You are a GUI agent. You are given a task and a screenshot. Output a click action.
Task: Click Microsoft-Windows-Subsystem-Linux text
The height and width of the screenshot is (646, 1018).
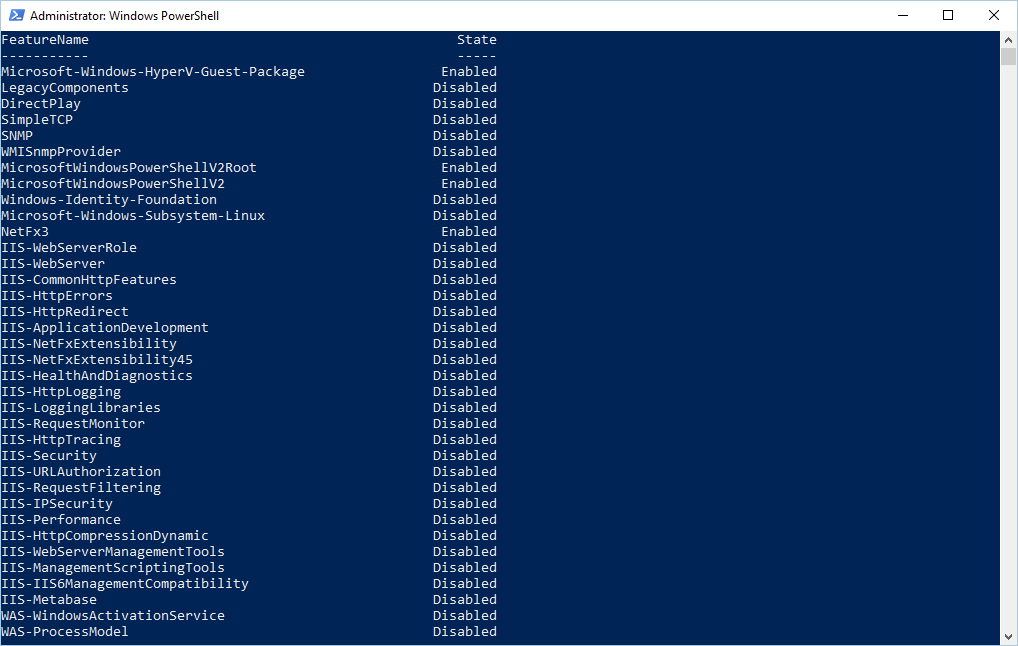point(133,216)
